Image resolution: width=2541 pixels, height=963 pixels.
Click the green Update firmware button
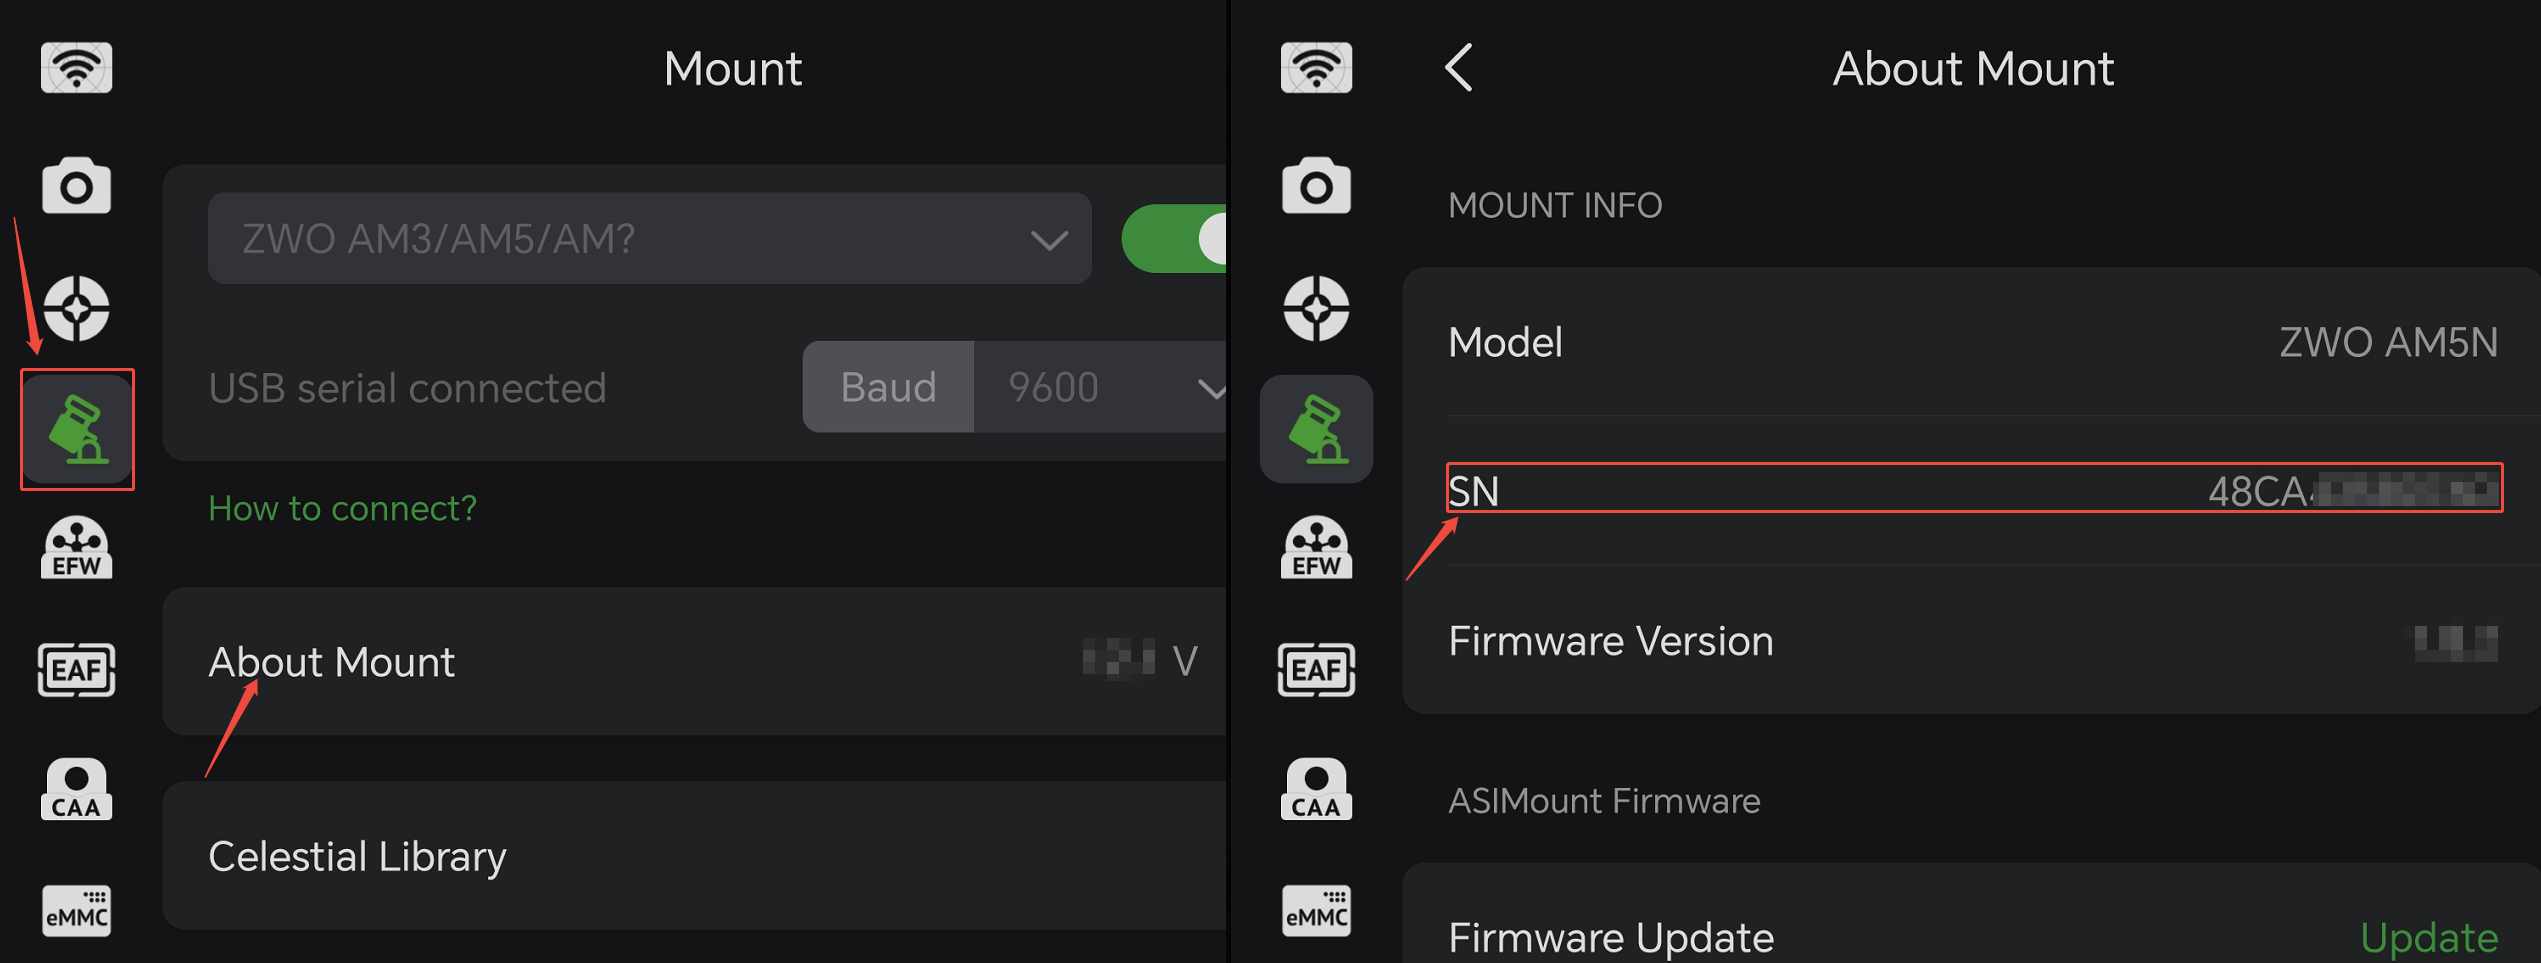click(2429, 937)
